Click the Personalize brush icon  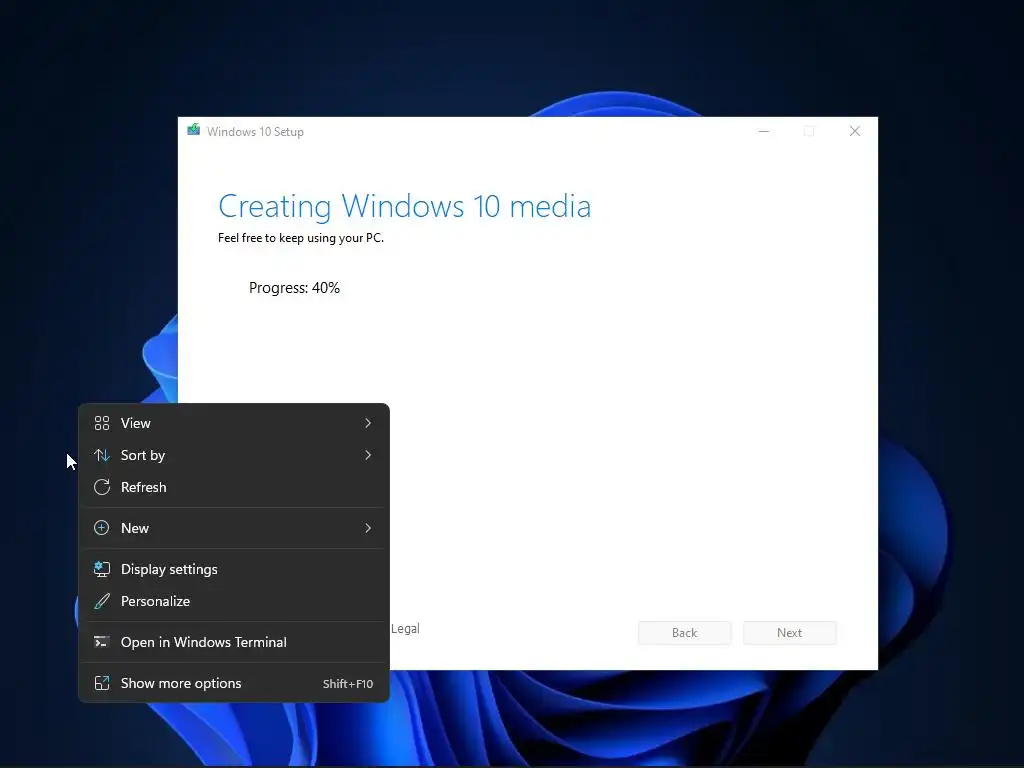click(x=102, y=601)
